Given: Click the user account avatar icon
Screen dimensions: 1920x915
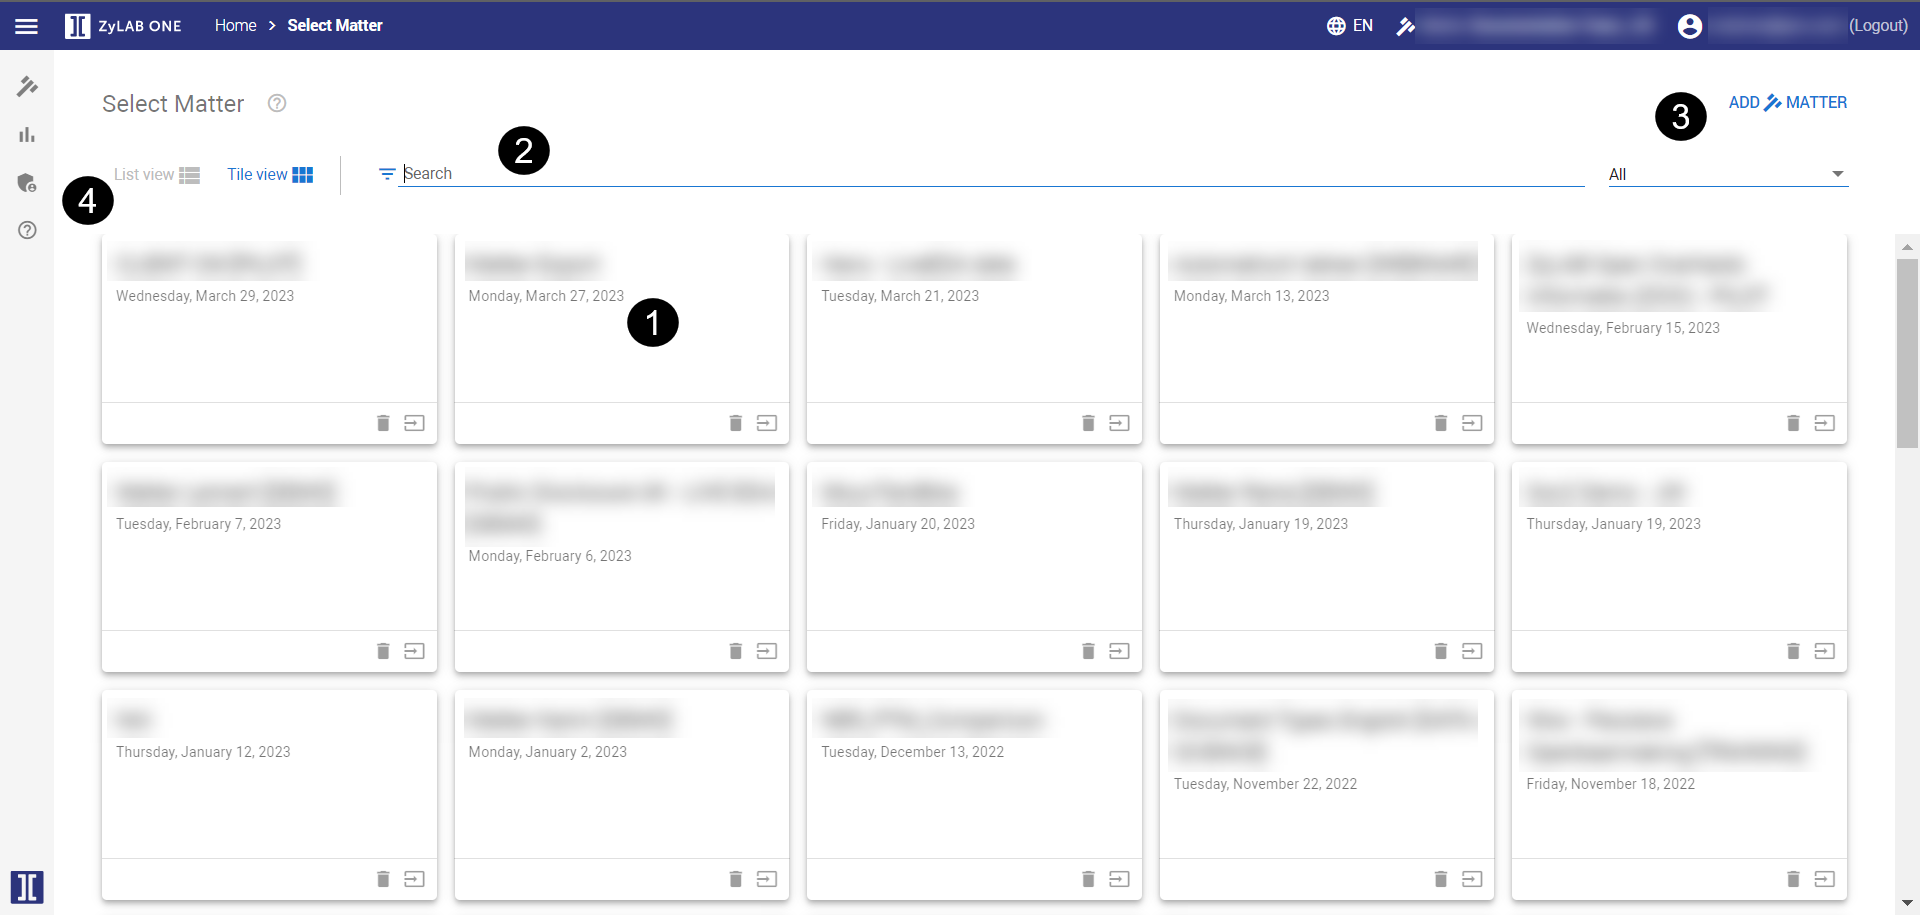Looking at the screenshot, I should coord(1689,26).
